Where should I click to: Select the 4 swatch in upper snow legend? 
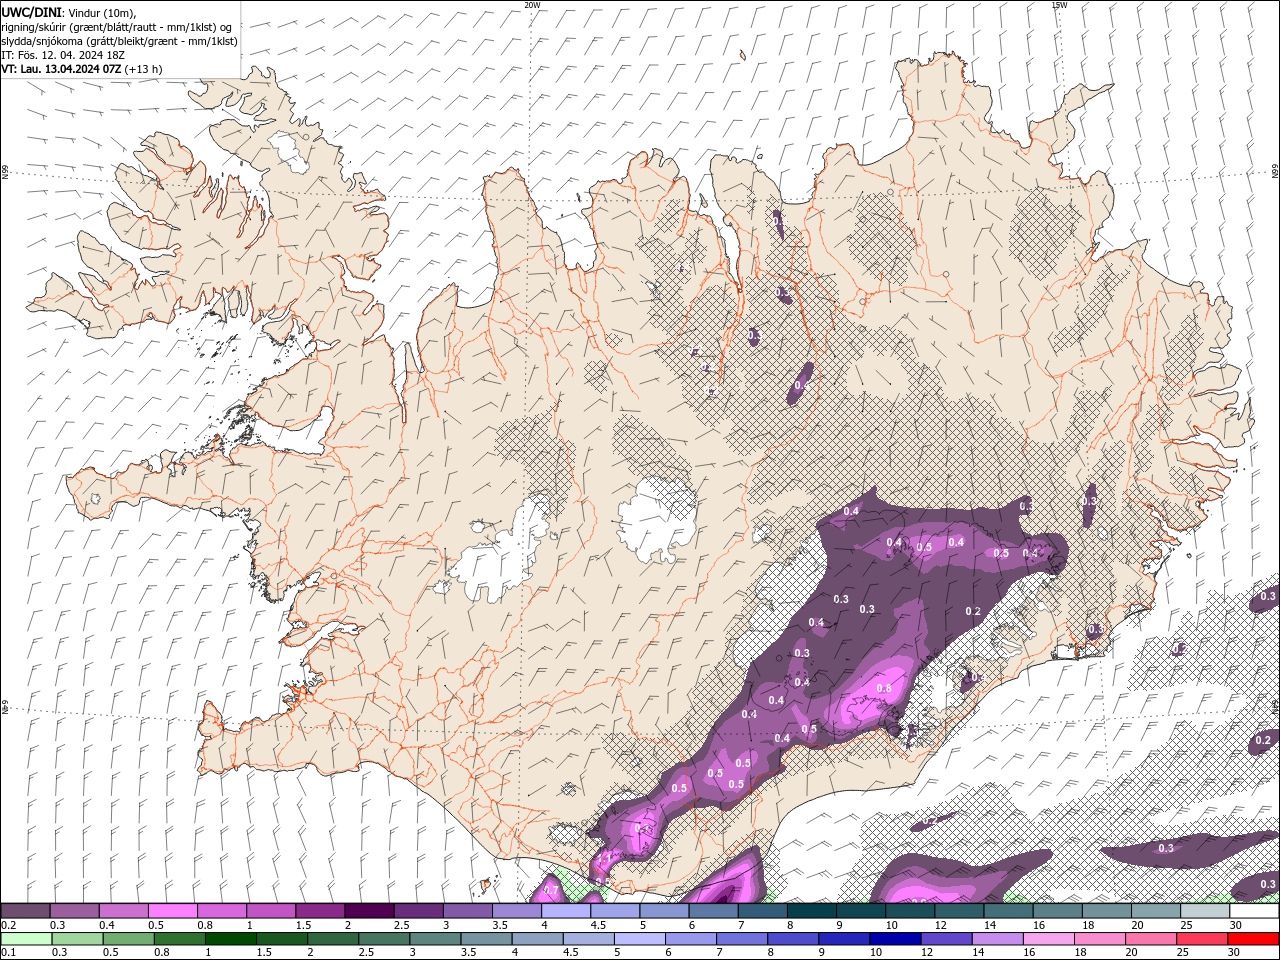click(565, 911)
